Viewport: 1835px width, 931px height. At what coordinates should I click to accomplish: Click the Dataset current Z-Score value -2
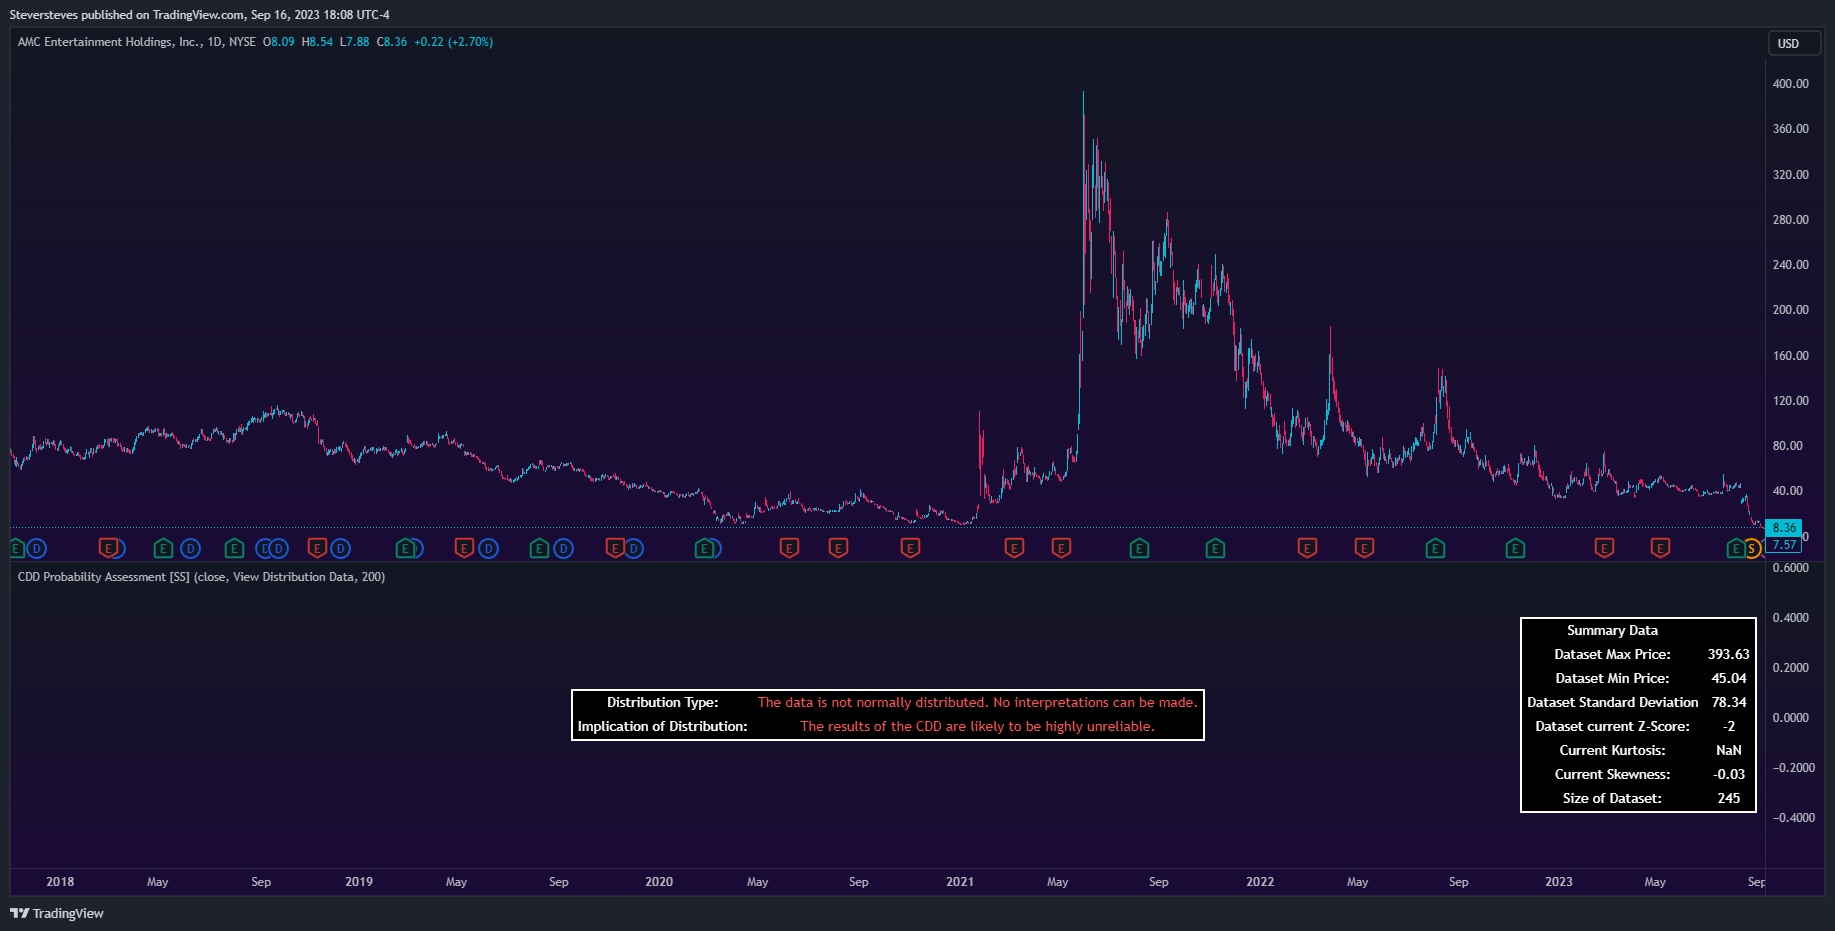click(x=1729, y=727)
